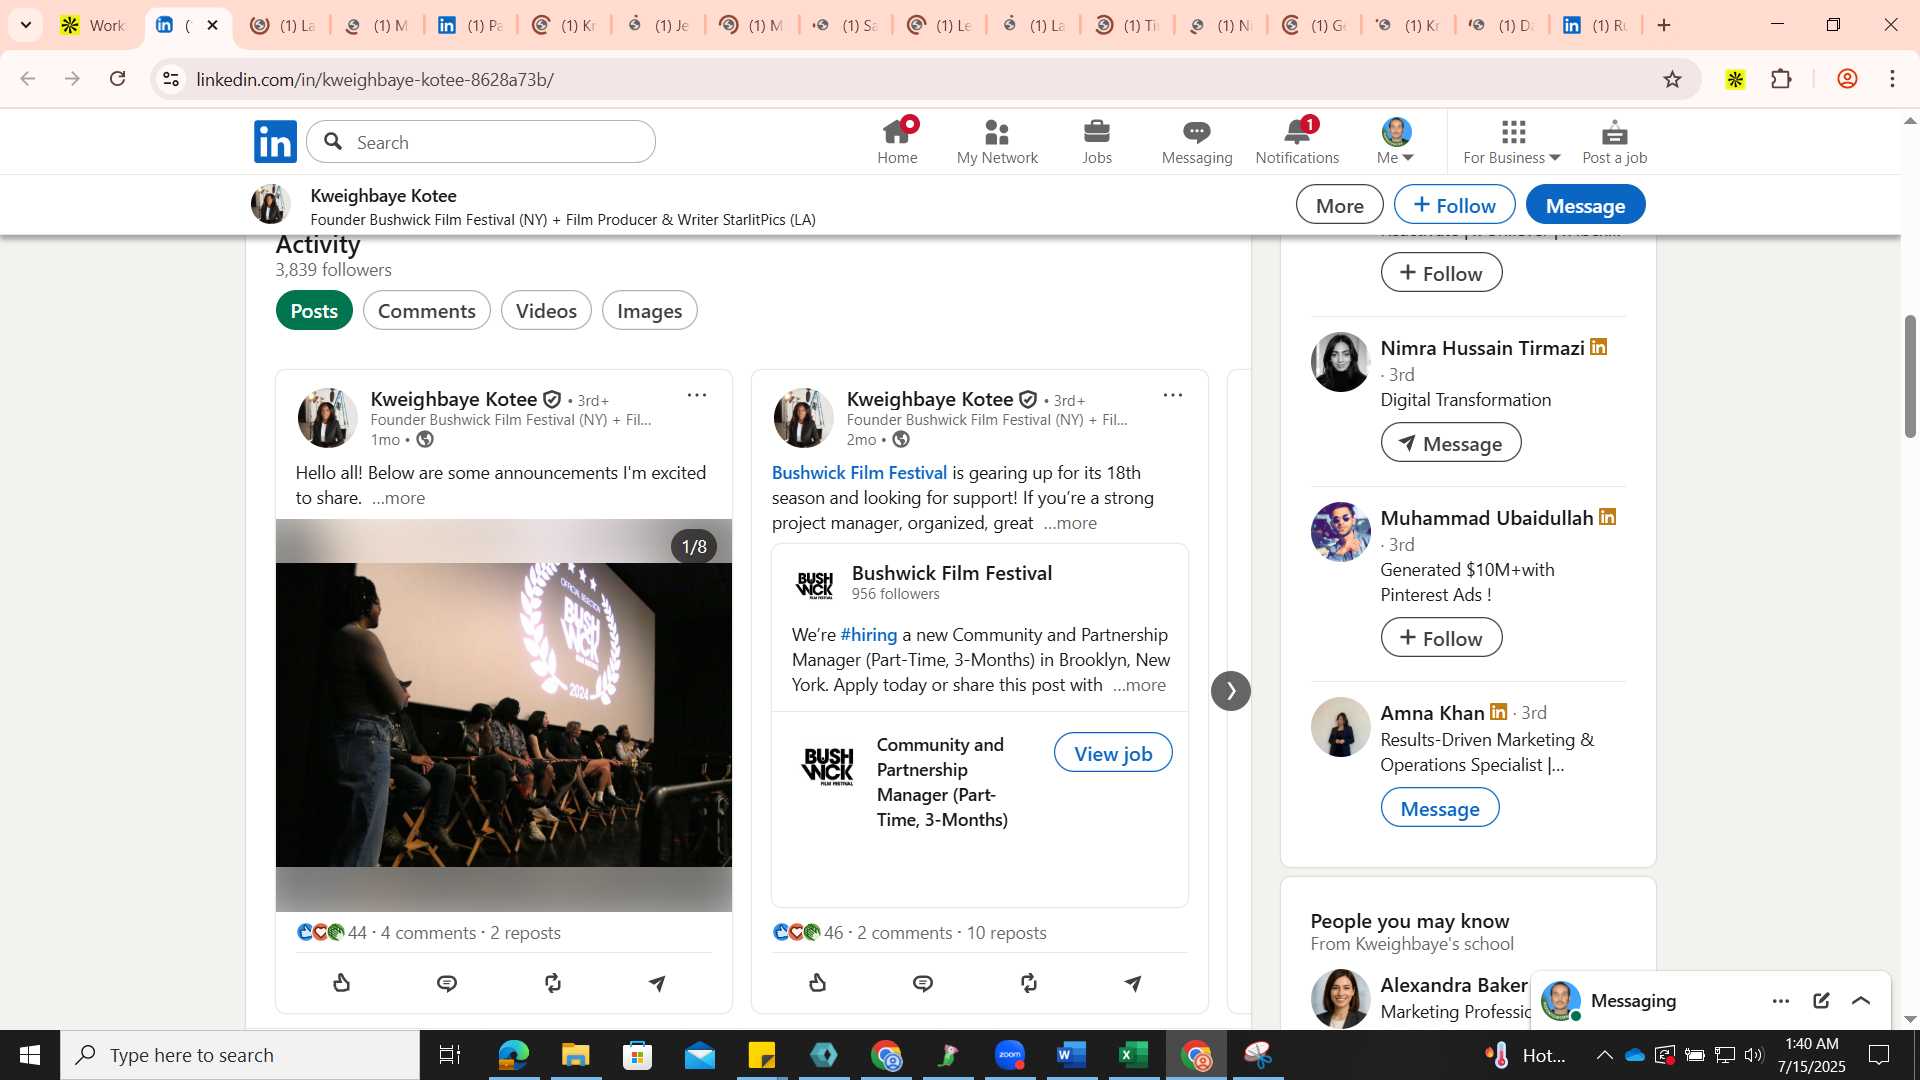Open compose new message icon in Messaging bar
The image size is (1920, 1080).
pyautogui.click(x=1821, y=1001)
